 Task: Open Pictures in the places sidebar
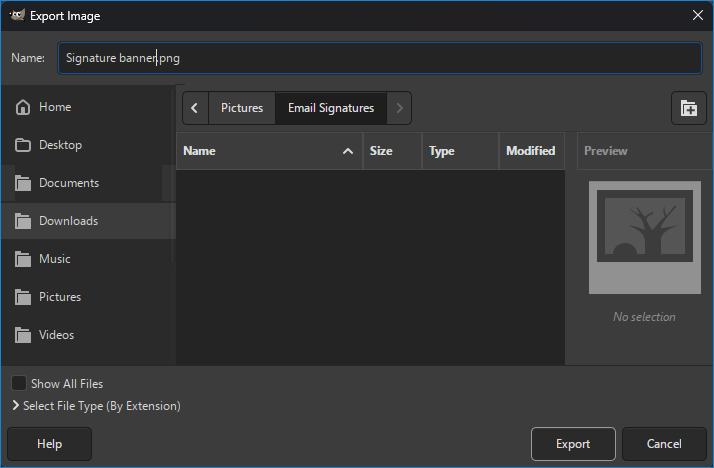[x=88, y=297]
